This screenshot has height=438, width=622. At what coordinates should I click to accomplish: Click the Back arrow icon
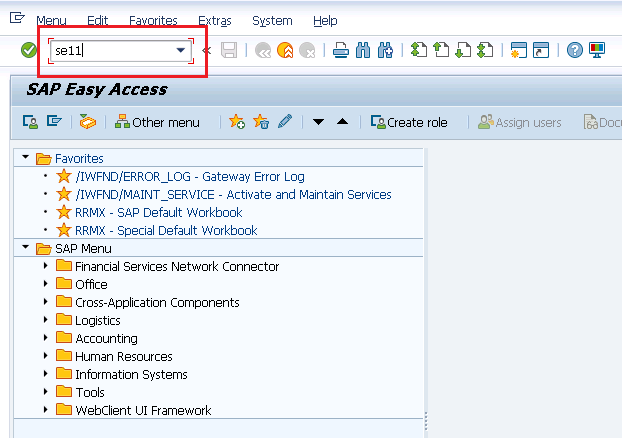coord(263,50)
